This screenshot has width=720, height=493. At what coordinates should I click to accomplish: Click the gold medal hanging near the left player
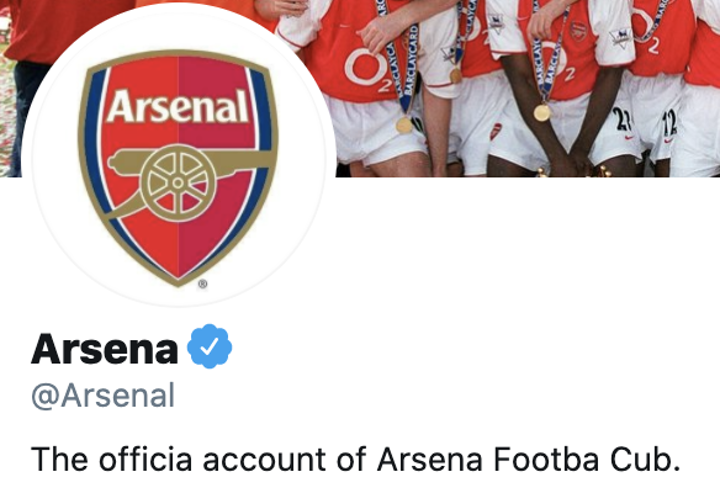coord(404,125)
